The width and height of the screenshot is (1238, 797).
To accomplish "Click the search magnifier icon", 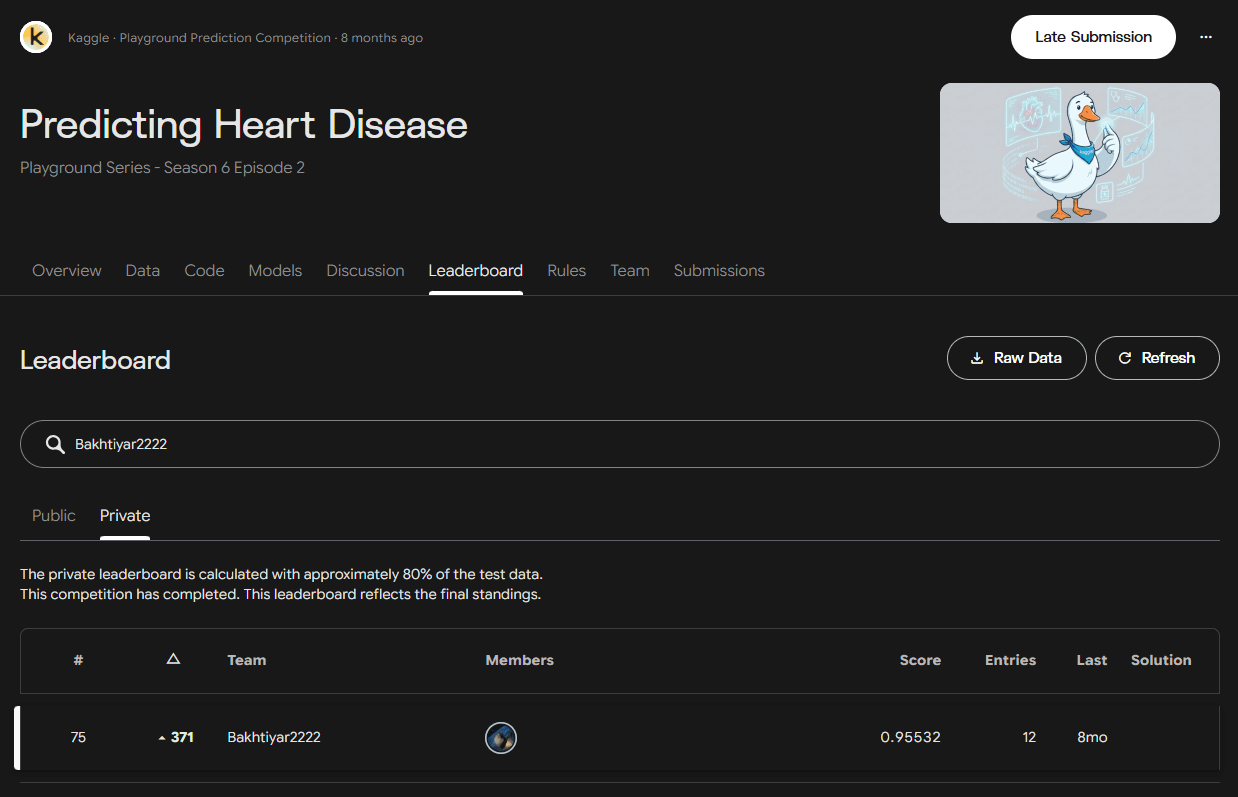I will pos(55,444).
